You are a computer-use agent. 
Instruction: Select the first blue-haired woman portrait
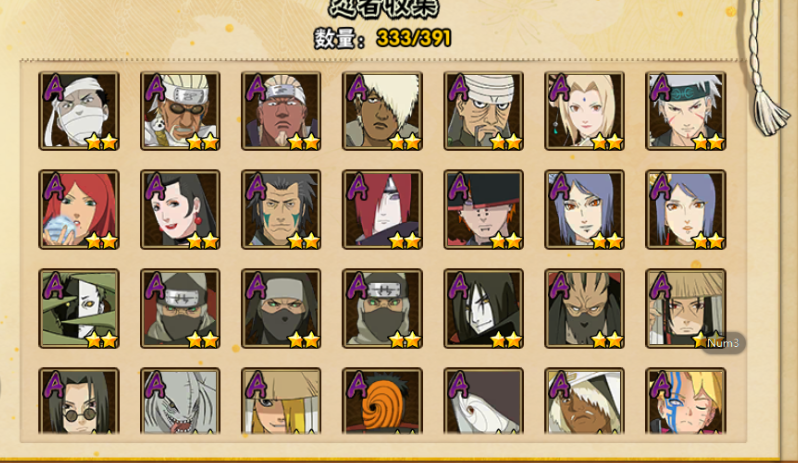(584, 210)
